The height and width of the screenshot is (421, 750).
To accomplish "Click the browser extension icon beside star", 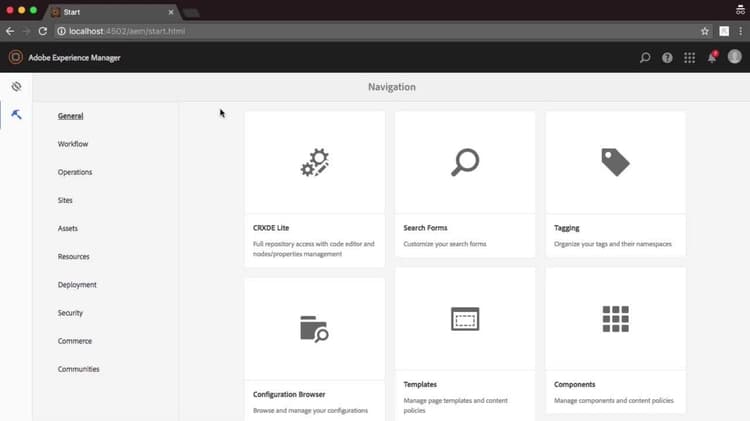I will click(724, 31).
